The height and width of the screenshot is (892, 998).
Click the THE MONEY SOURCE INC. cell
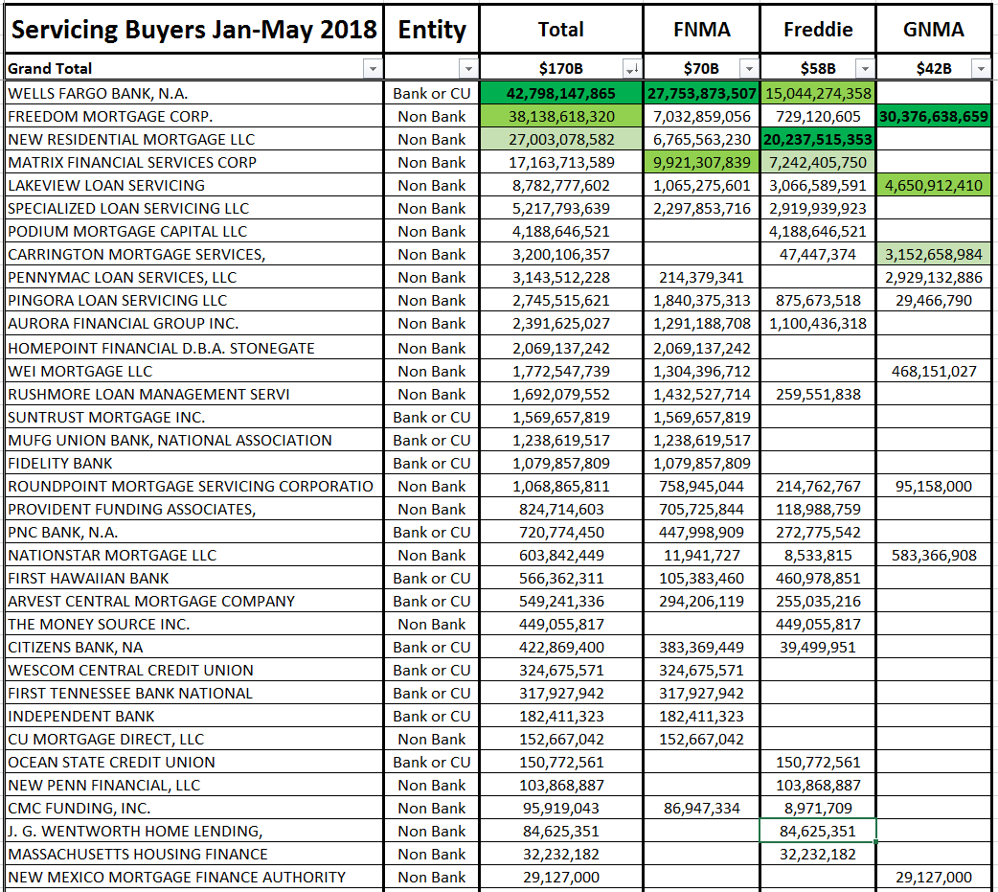point(194,623)
